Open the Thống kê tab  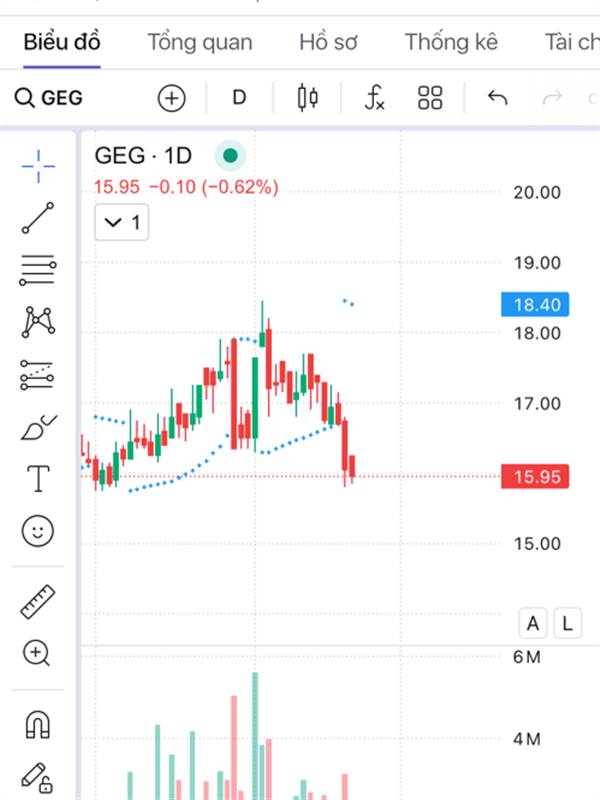451,42
